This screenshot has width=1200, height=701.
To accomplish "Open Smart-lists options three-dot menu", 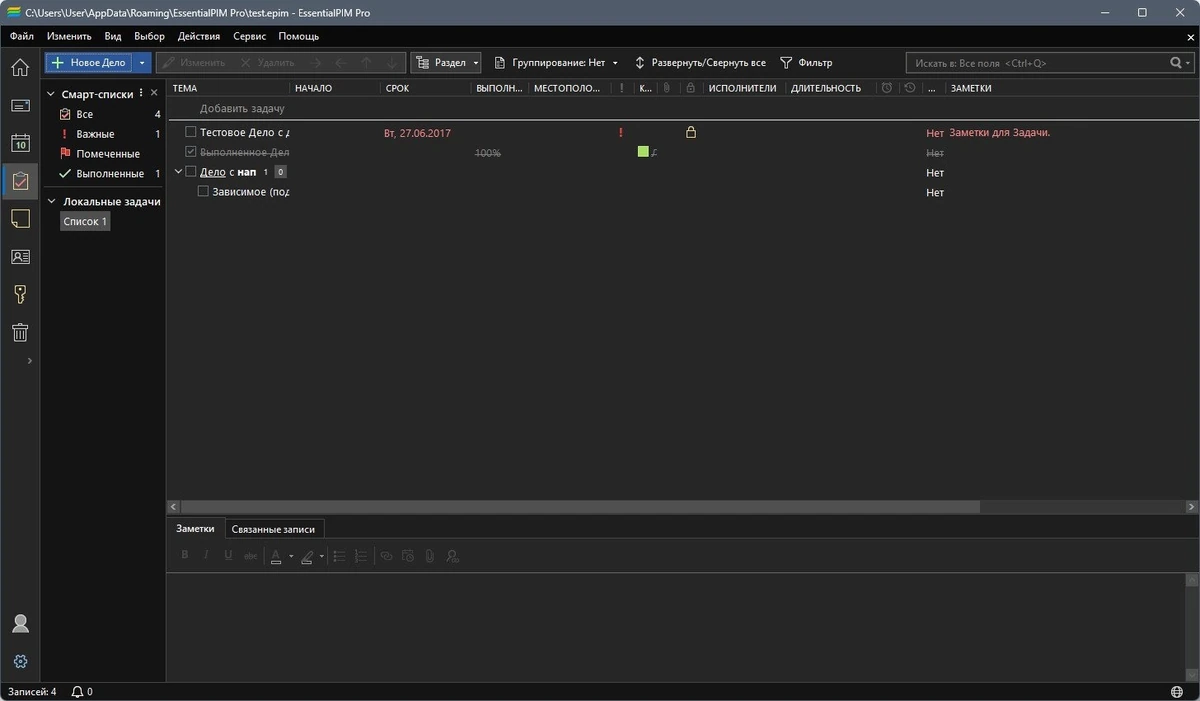I will tap(141, 93).
